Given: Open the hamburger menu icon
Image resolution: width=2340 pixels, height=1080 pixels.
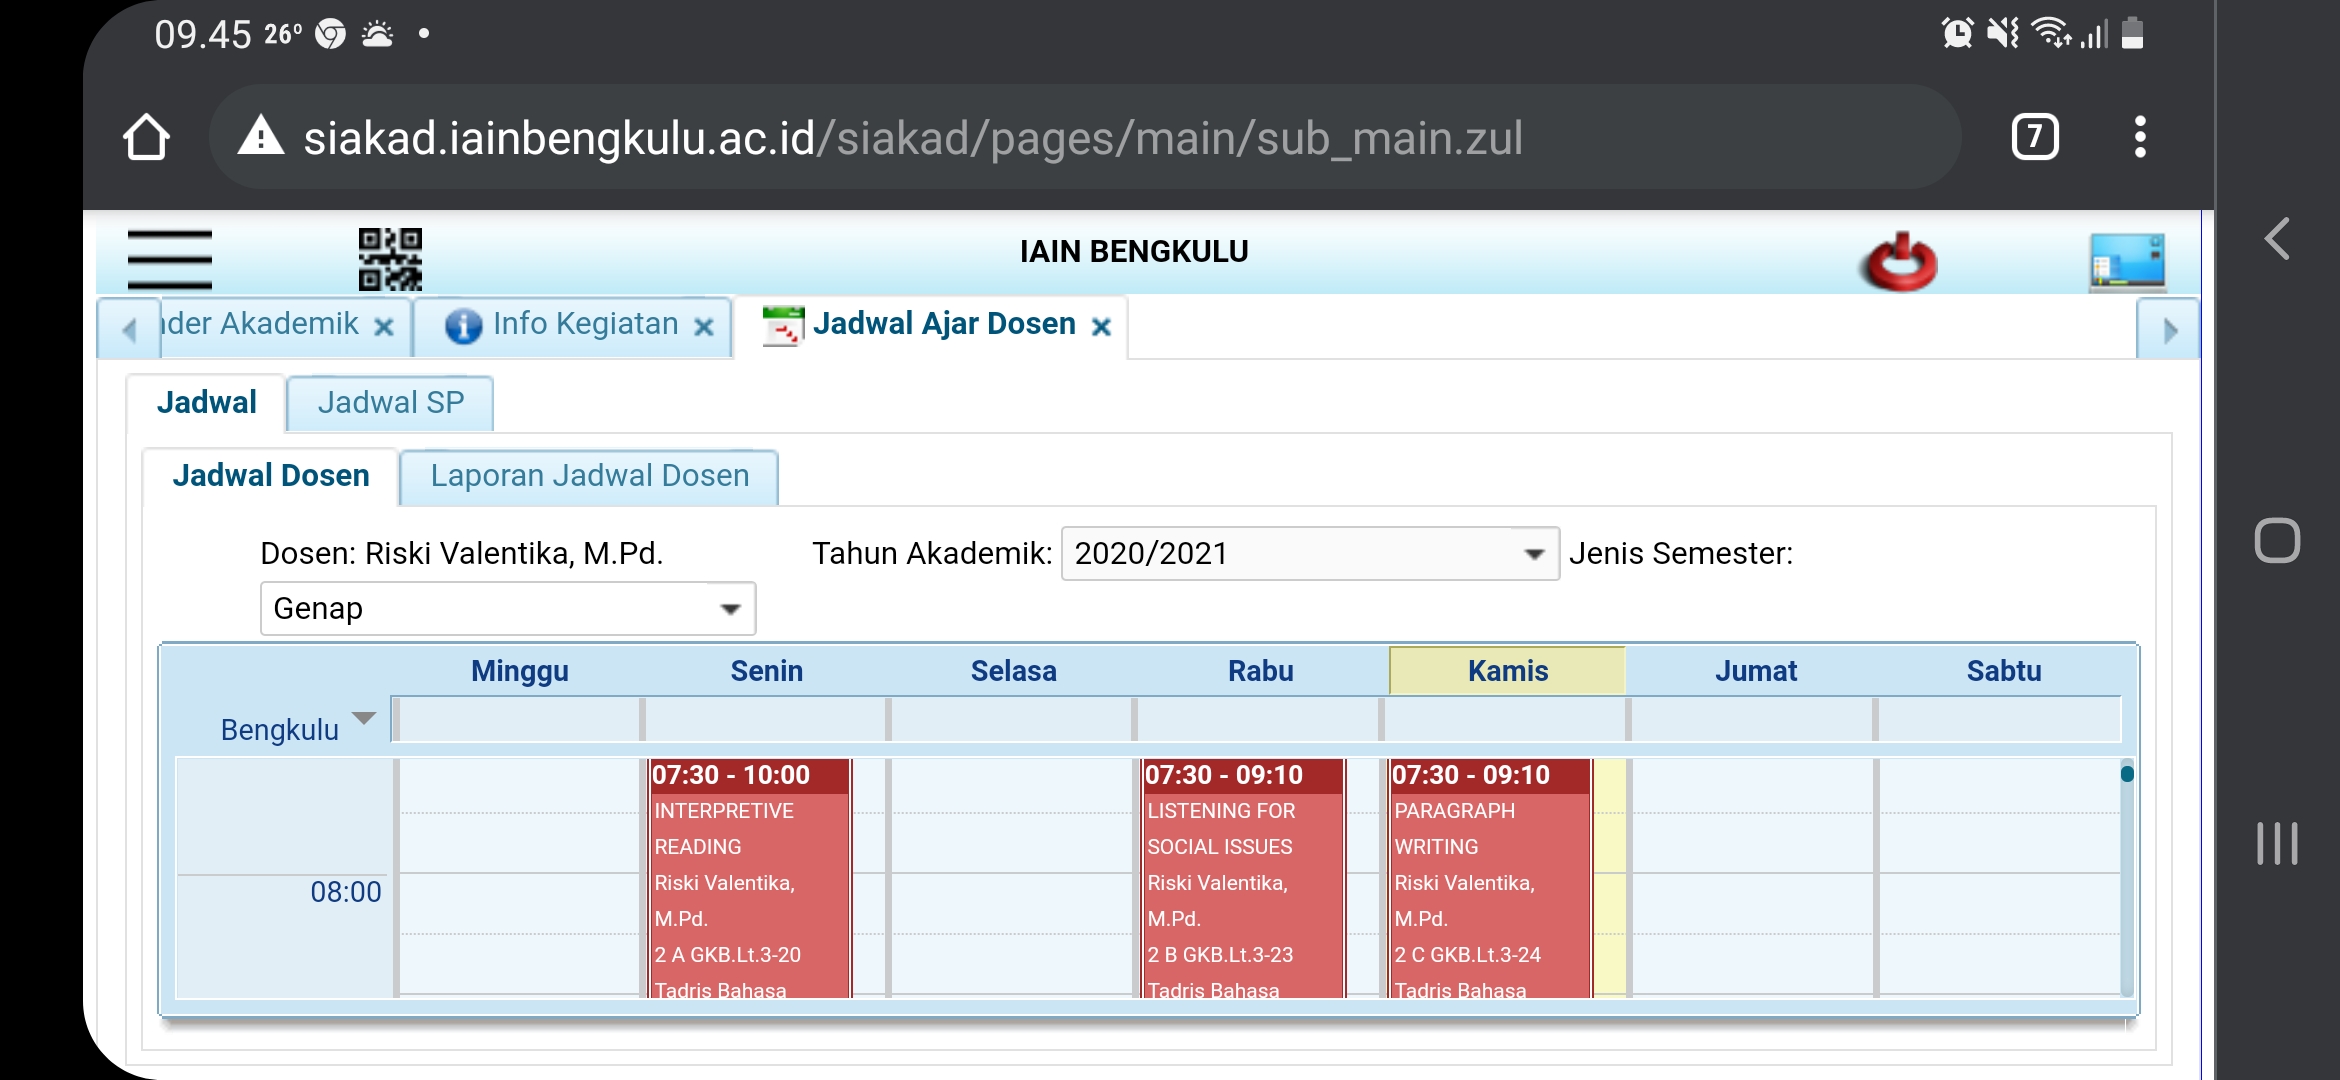Looking at the screenshot, I should (x=169, y=258).
